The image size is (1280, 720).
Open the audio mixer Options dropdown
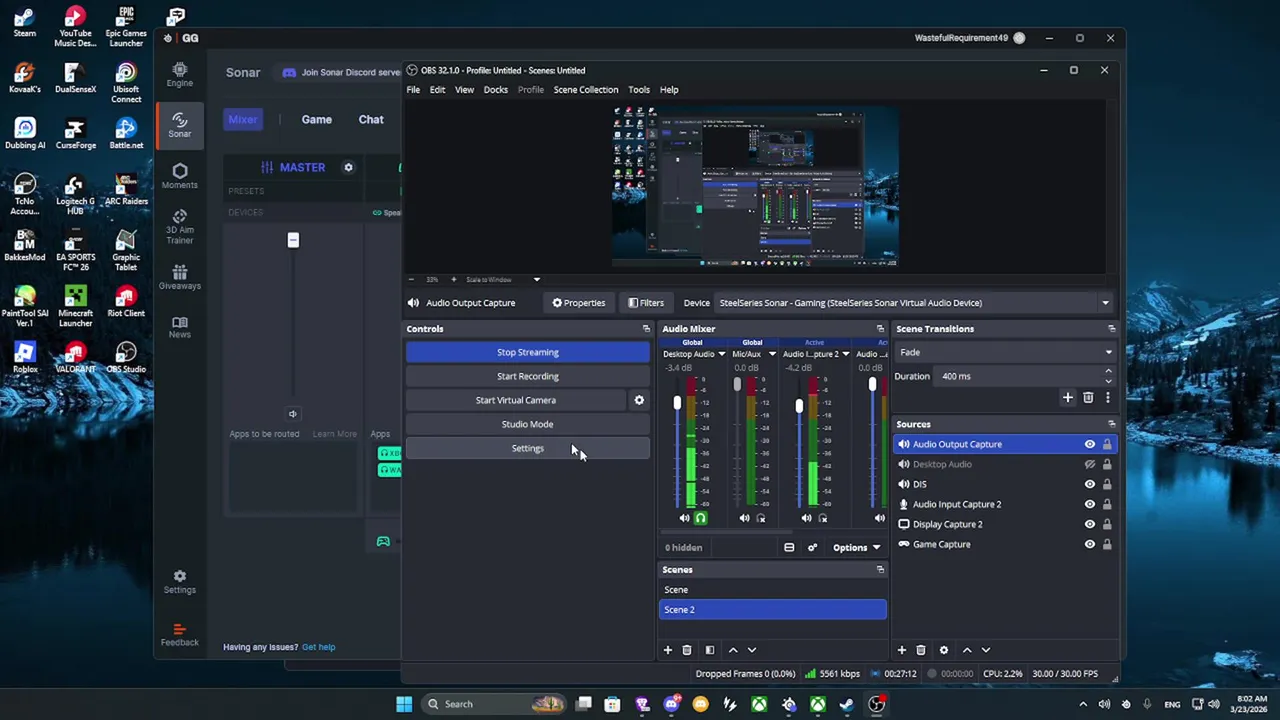[x=856, y=547]
